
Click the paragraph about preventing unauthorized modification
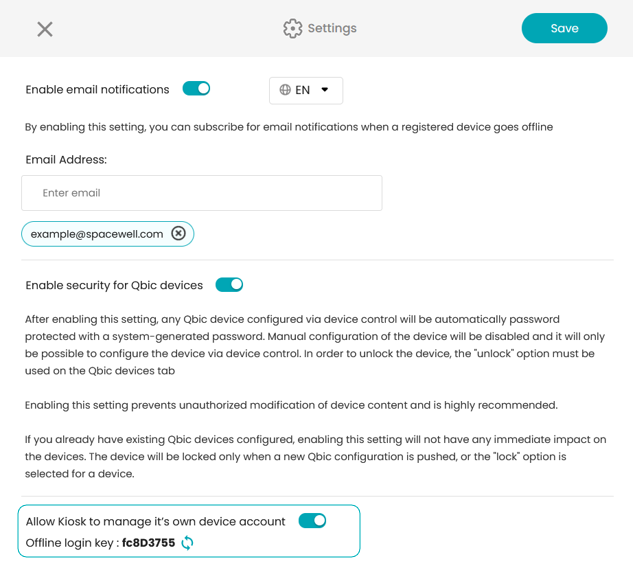tap(291, 405)
